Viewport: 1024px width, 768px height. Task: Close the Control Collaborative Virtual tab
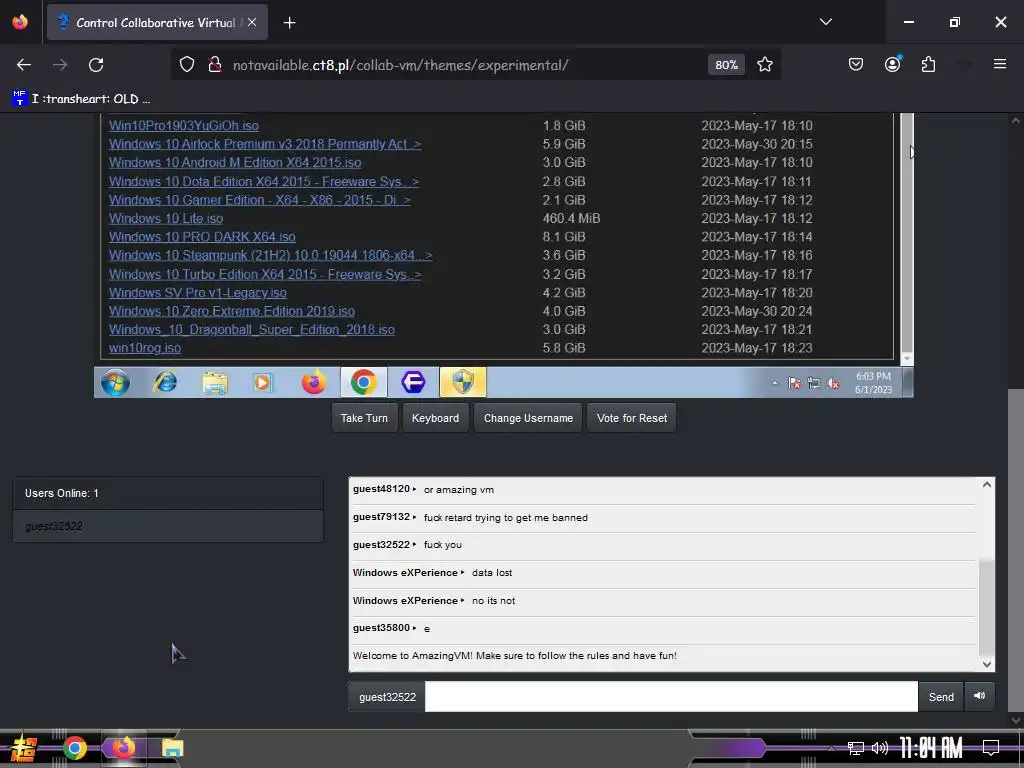point(252,22)
